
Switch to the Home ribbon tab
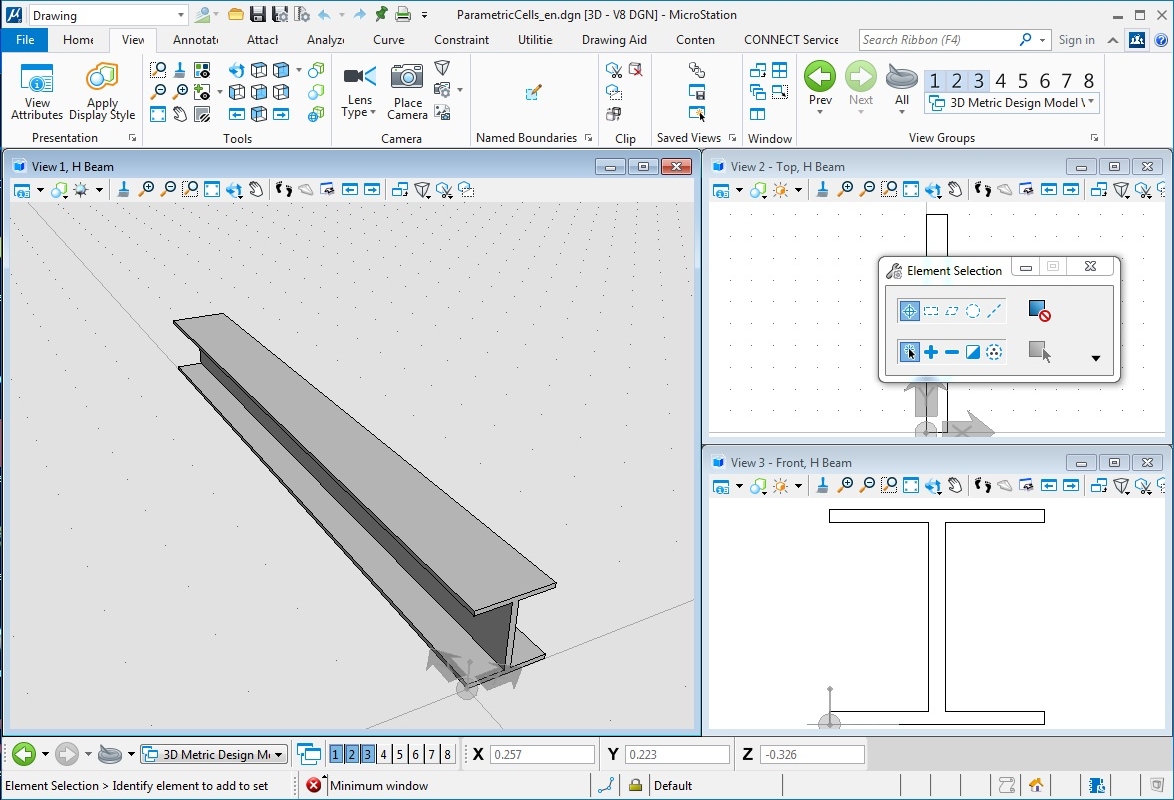[78, 40]
